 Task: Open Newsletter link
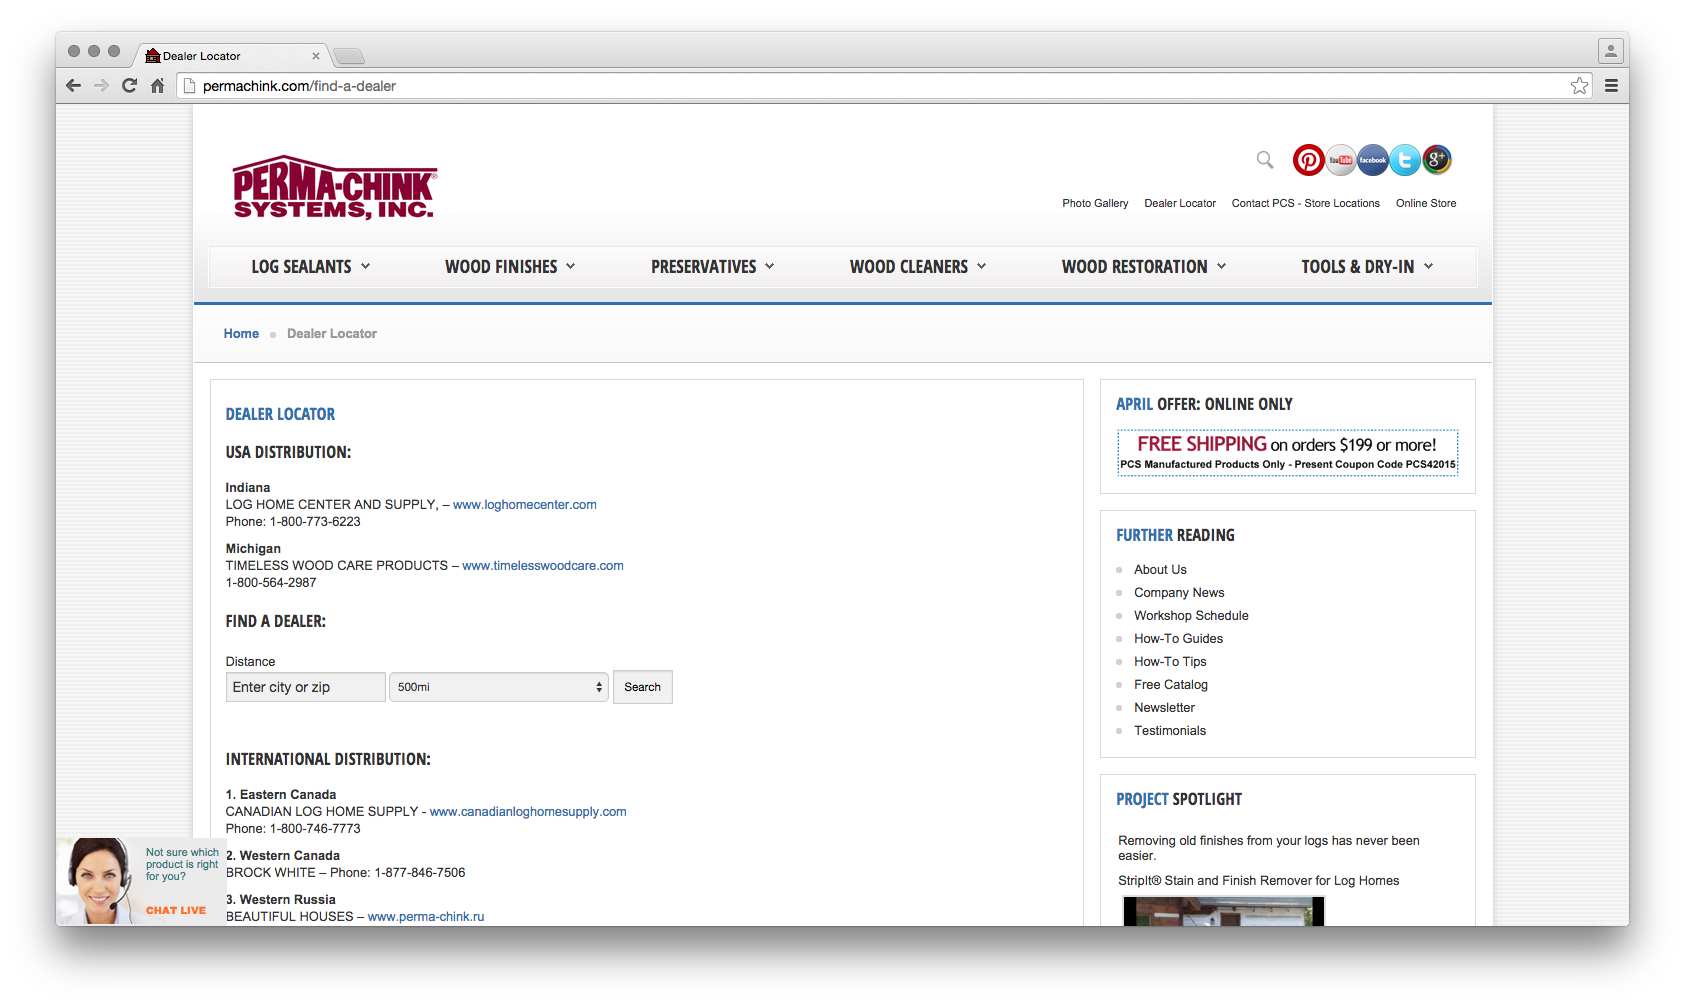pyautogui.click(x=1164, y=708)
